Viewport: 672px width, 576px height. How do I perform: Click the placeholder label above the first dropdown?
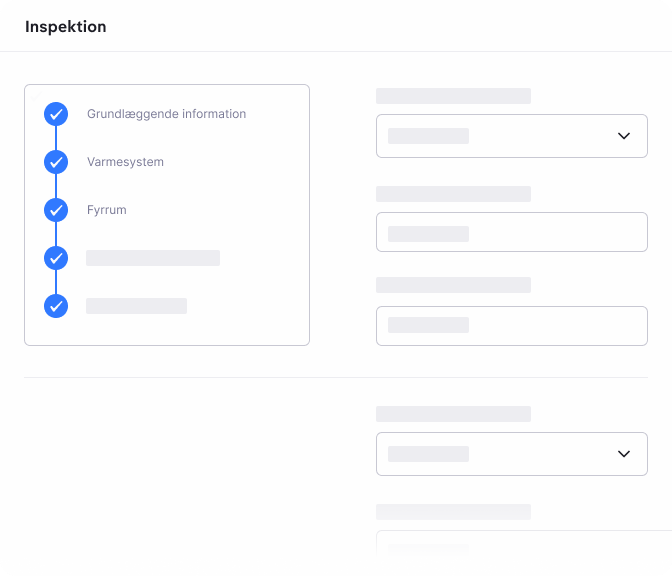(x=453, y=96)
